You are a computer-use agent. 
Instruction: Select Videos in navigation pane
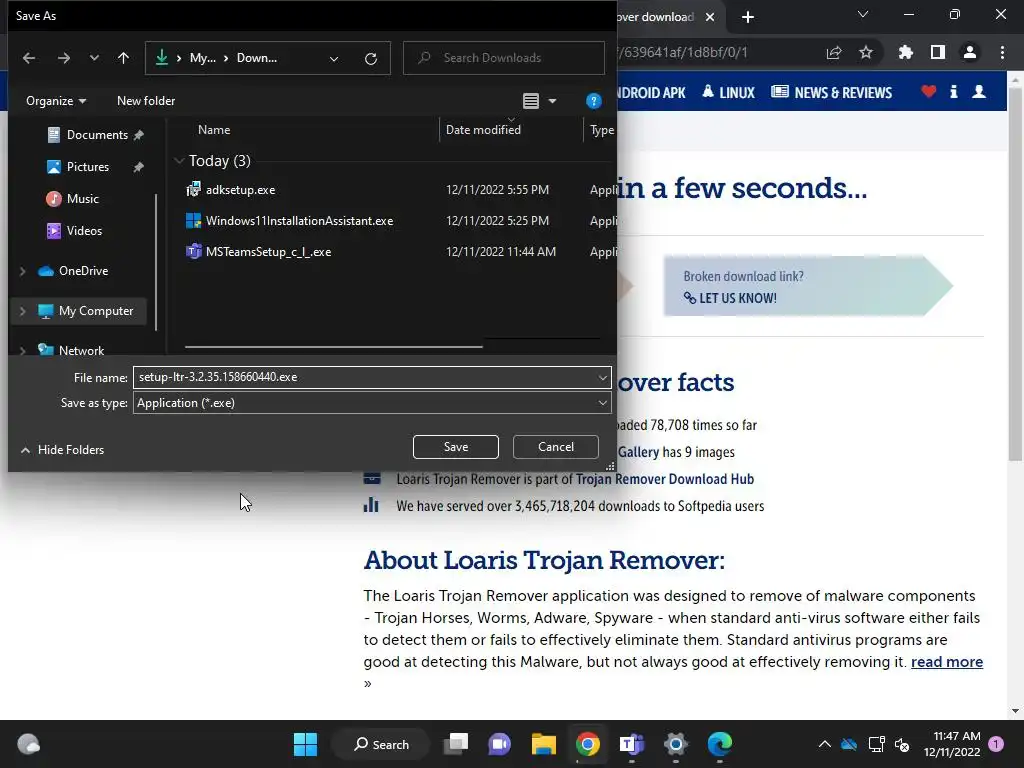point(84,231)
